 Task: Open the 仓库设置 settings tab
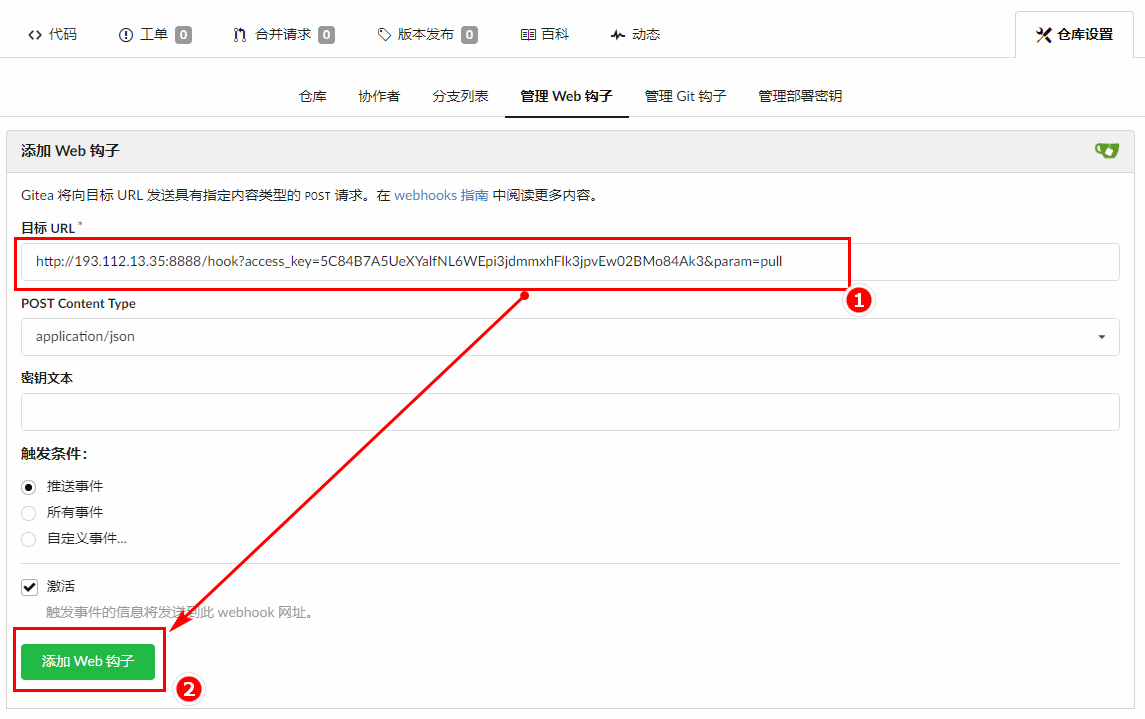[1074, 34]
